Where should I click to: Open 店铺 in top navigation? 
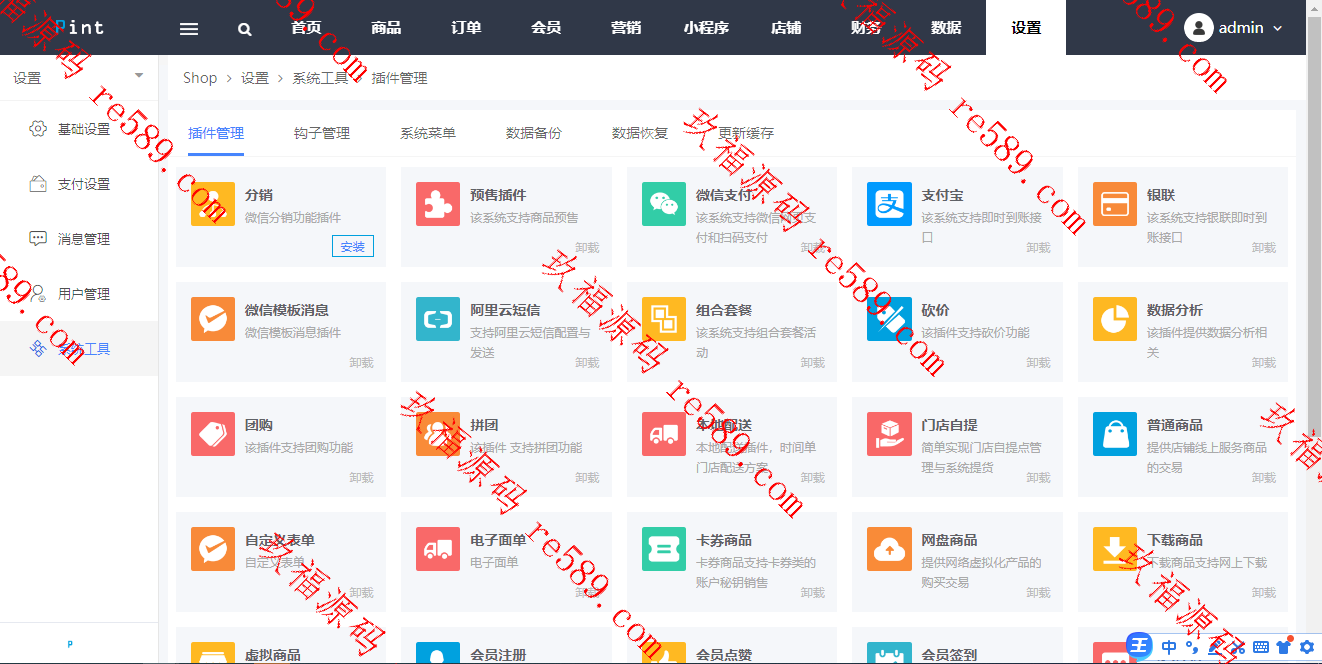(786, 28)
